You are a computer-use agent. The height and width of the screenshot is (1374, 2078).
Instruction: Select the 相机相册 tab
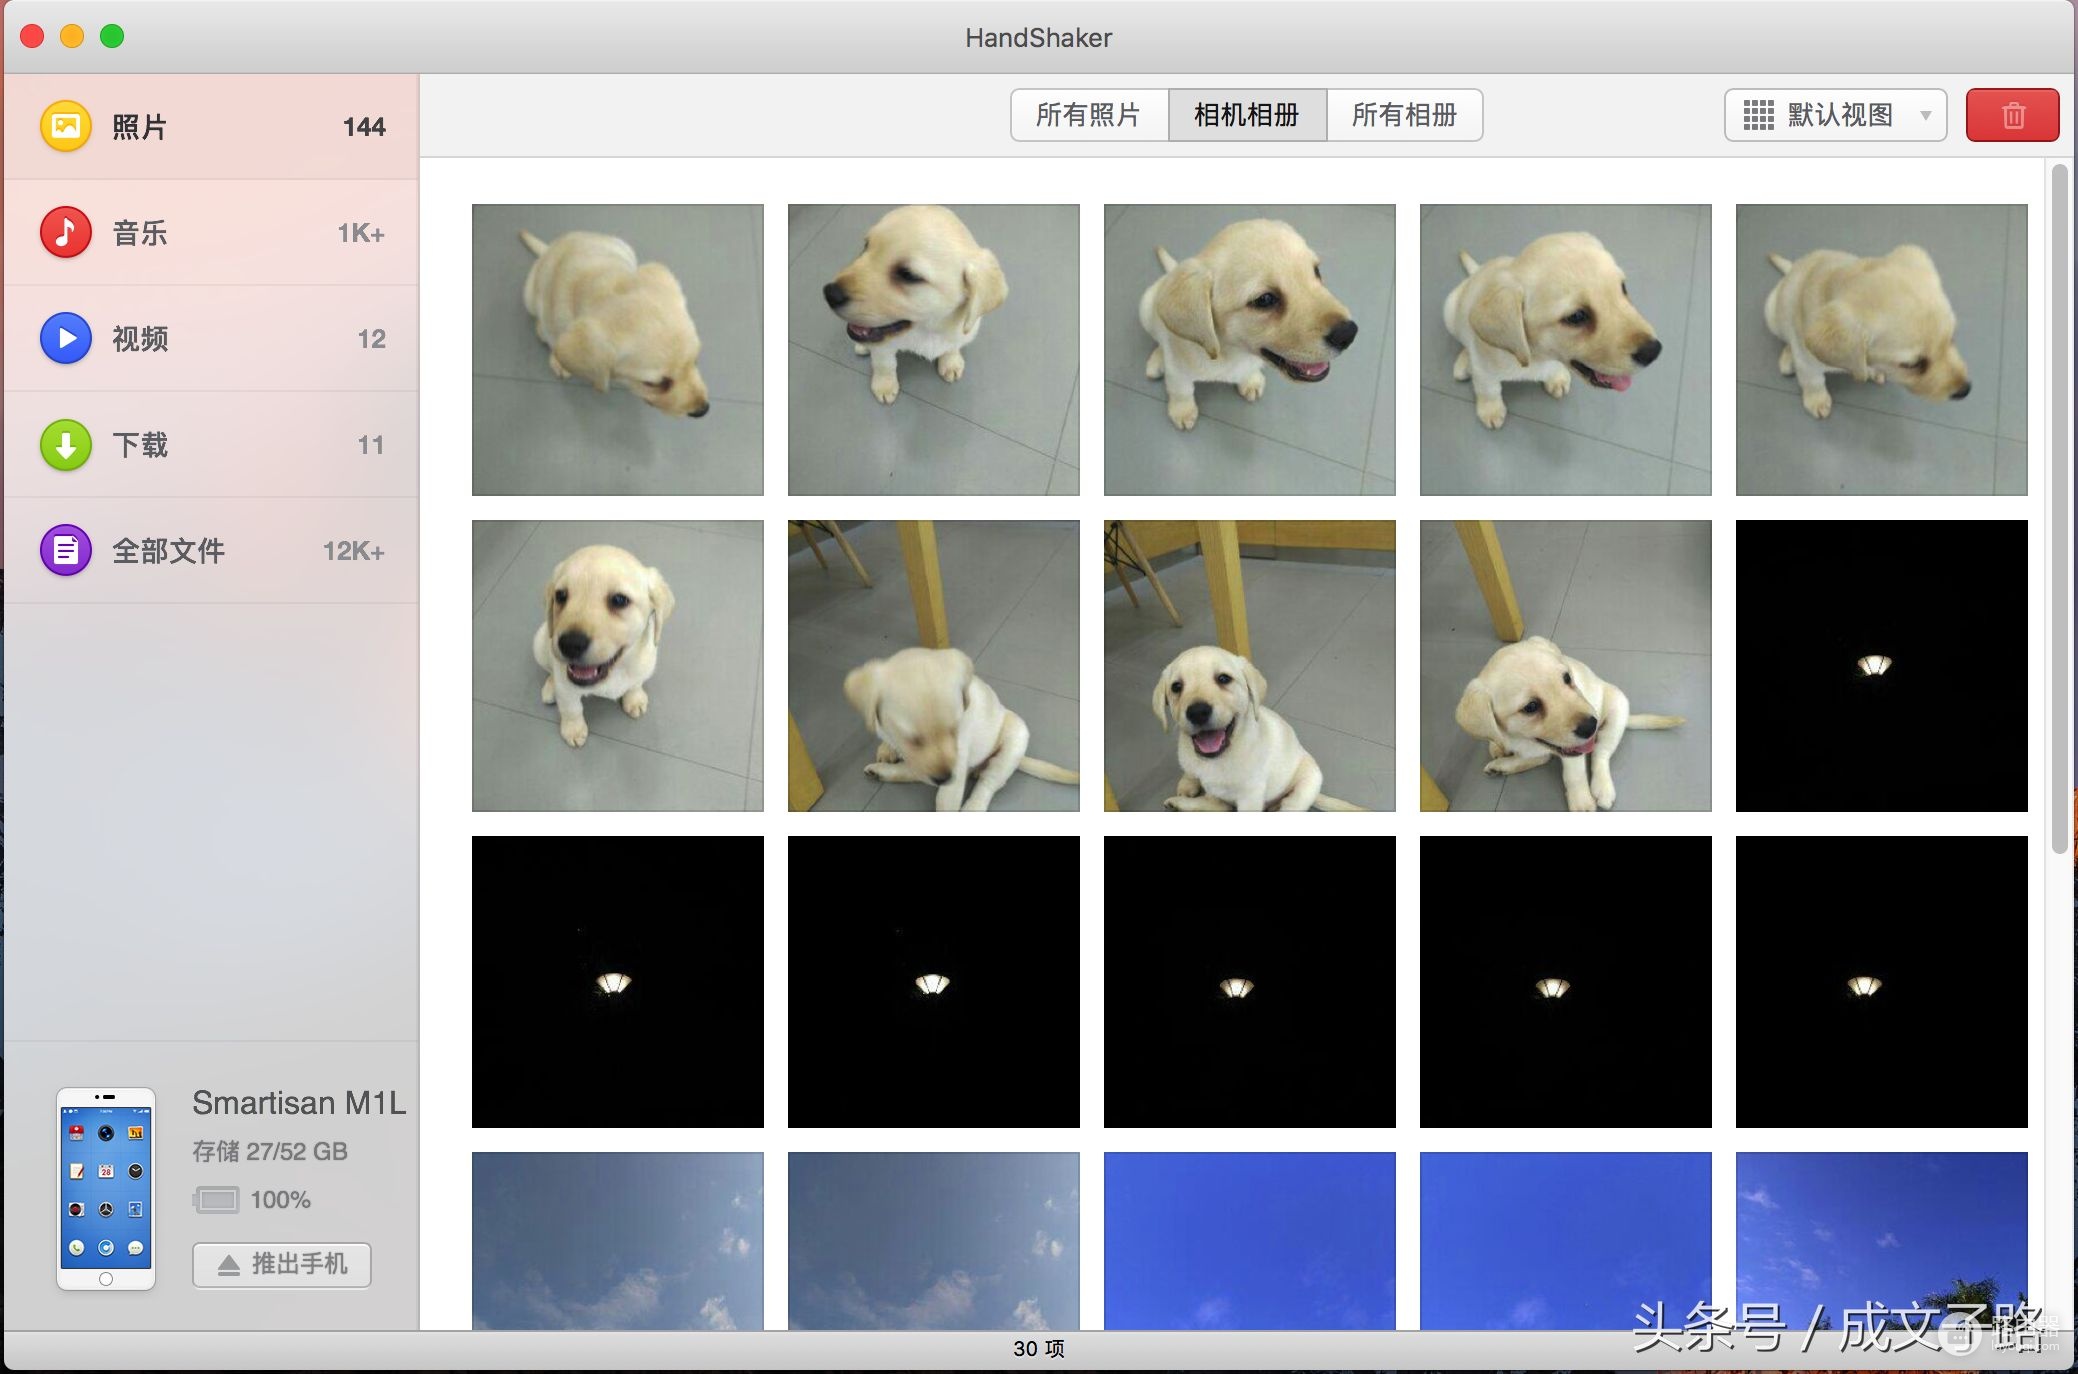pyautogui.click(x=1247, y=115)
